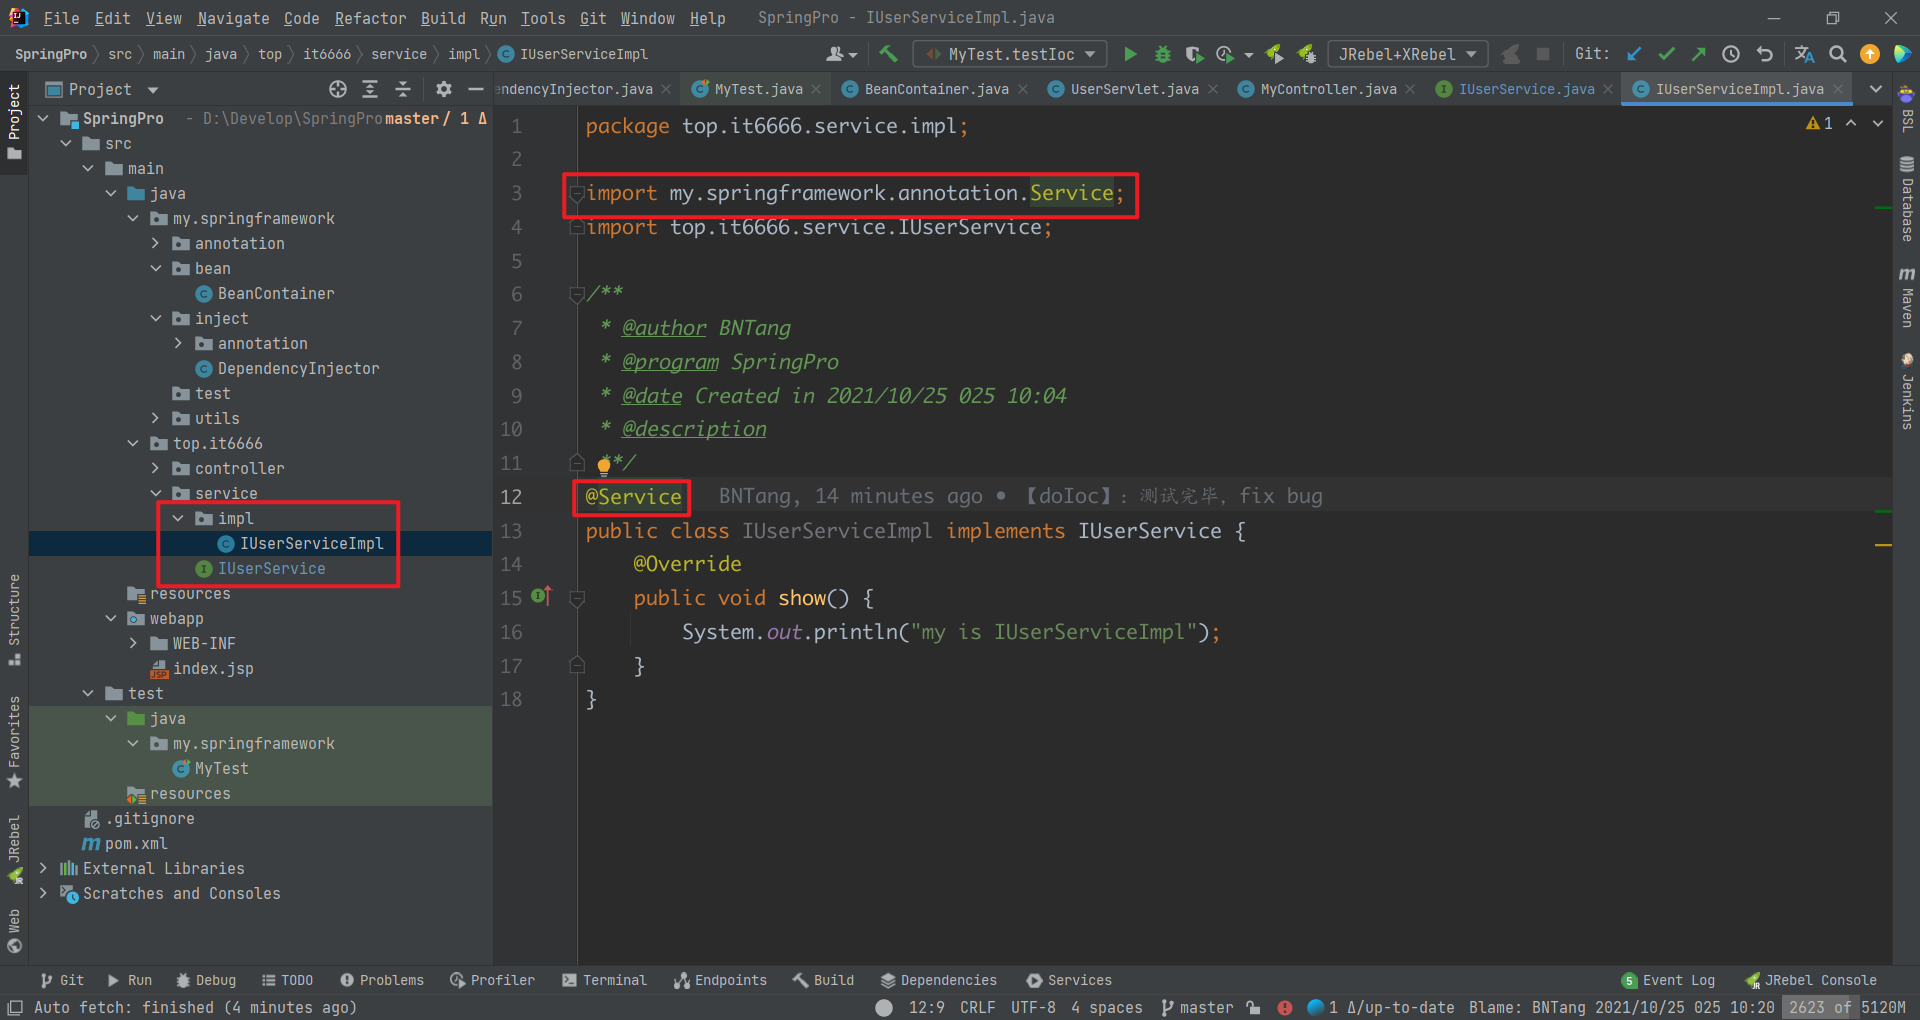Run MyTest.testIoc with the green play icon
This screenshot has width=1920, height=1020.
1130,54
